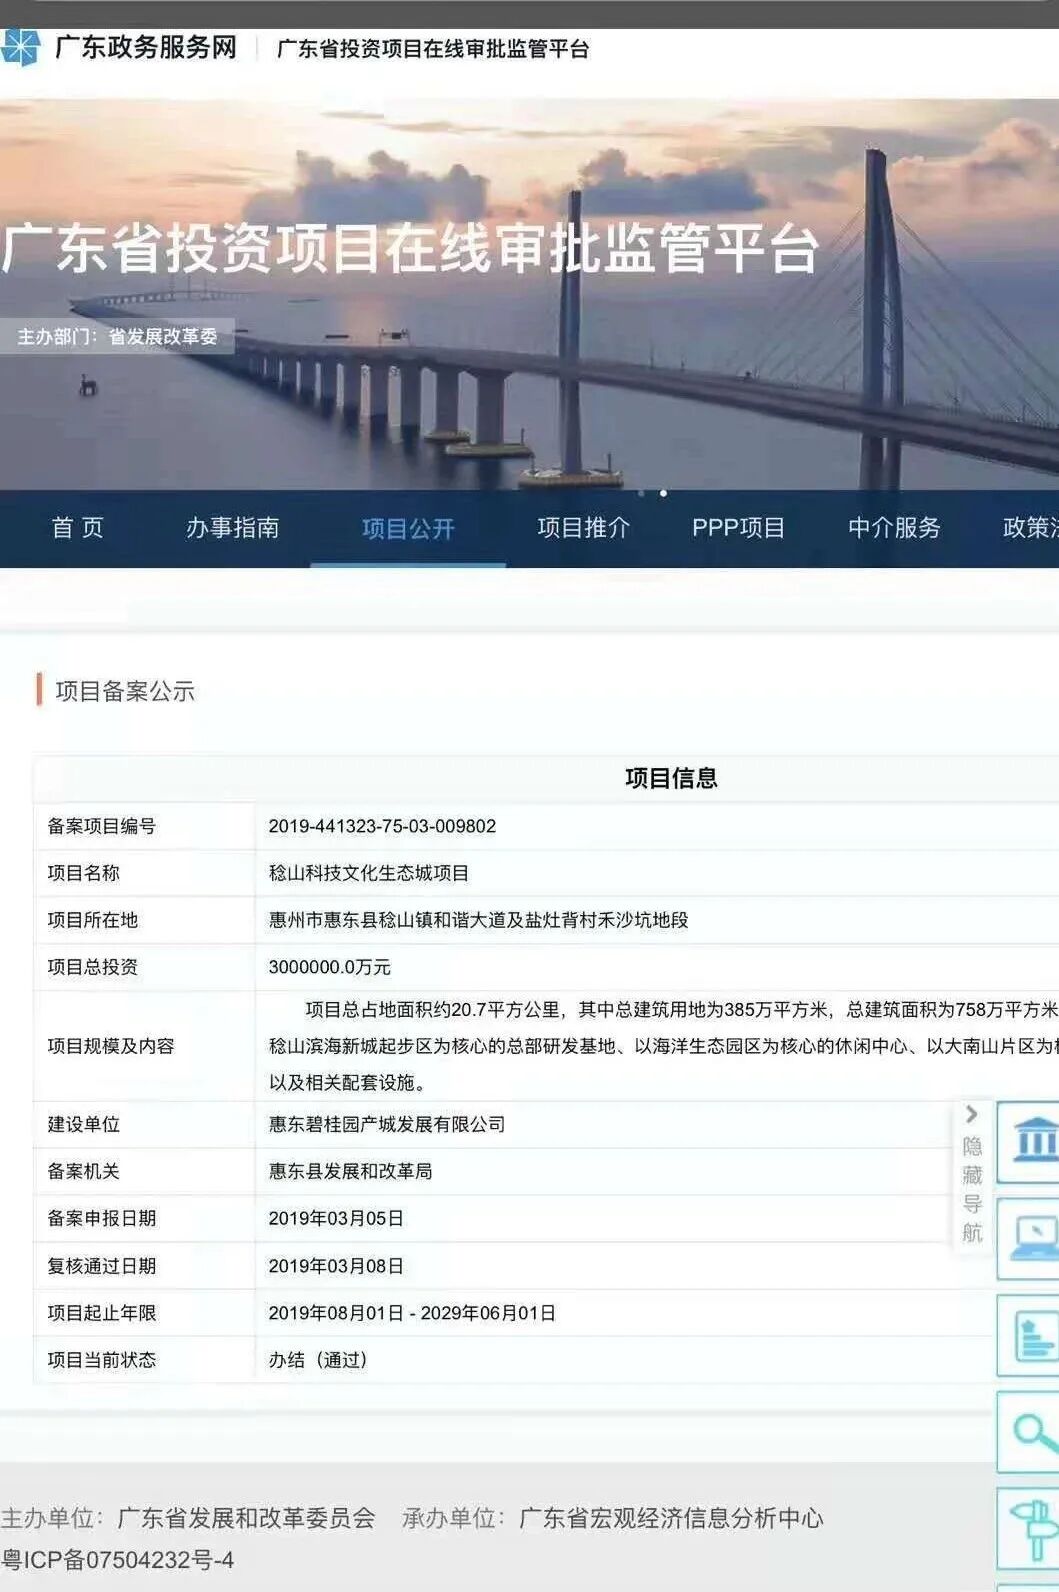Collapse side navigation with the chevron arrow
The image size is (1059, 1592).
971,1114
